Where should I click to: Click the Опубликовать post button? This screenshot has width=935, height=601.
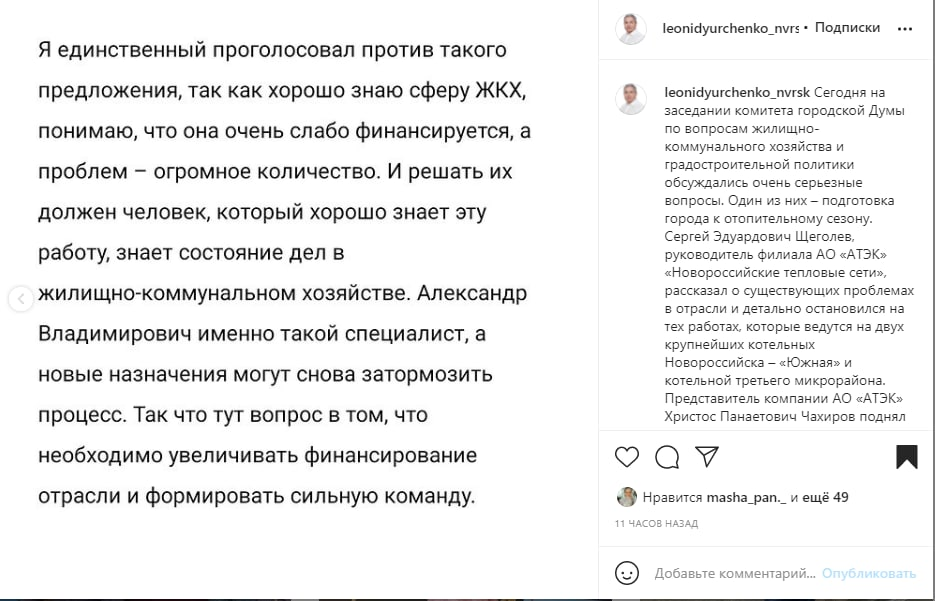(x=869, y=574)
